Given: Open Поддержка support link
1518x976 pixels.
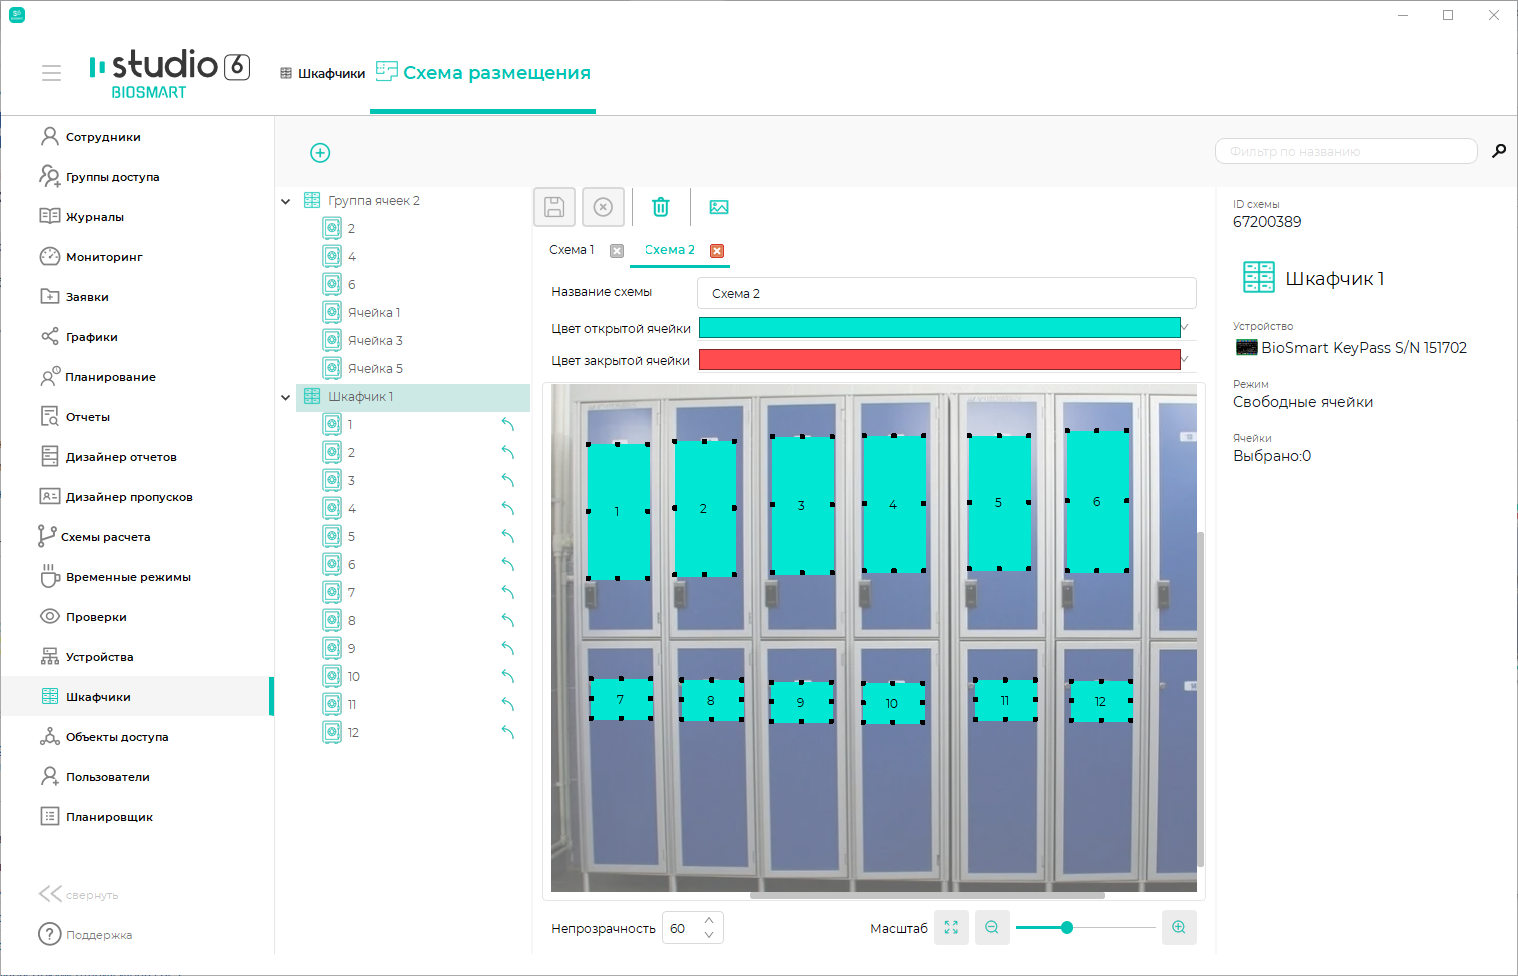Looking at the screenshot, I should tap(85, 934).
